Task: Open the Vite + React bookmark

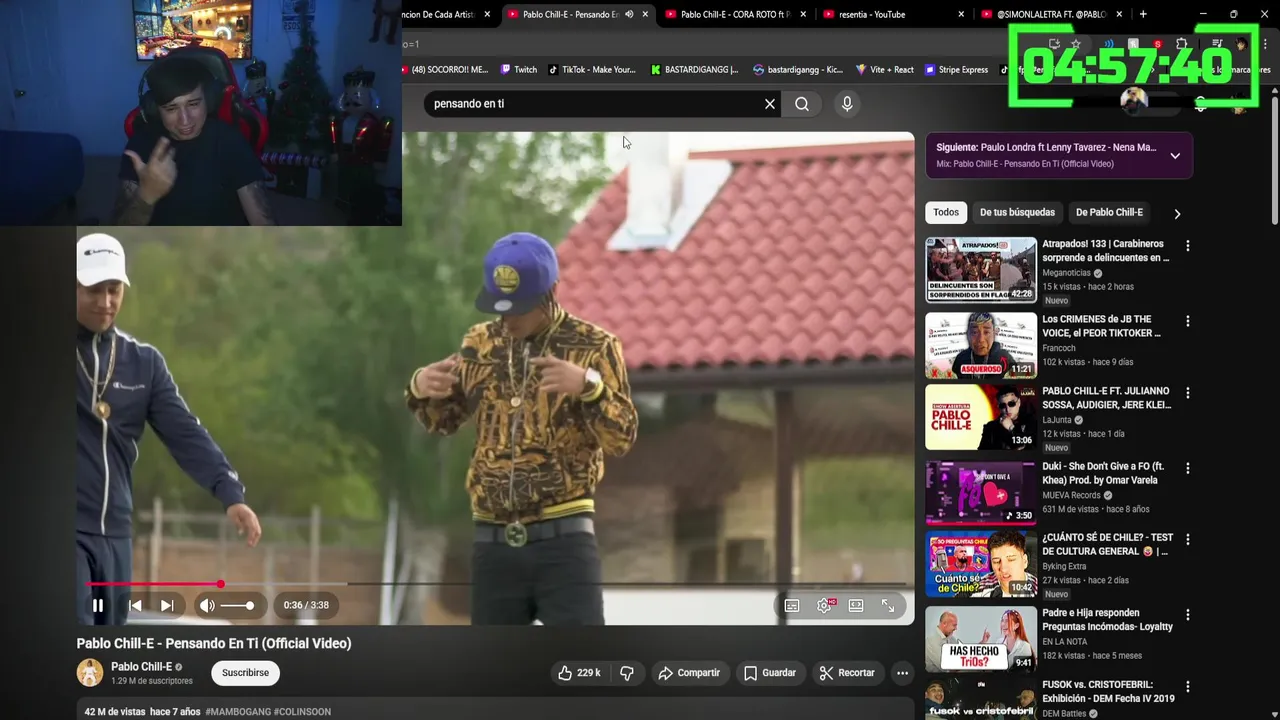Action: (x=885, y=70)
